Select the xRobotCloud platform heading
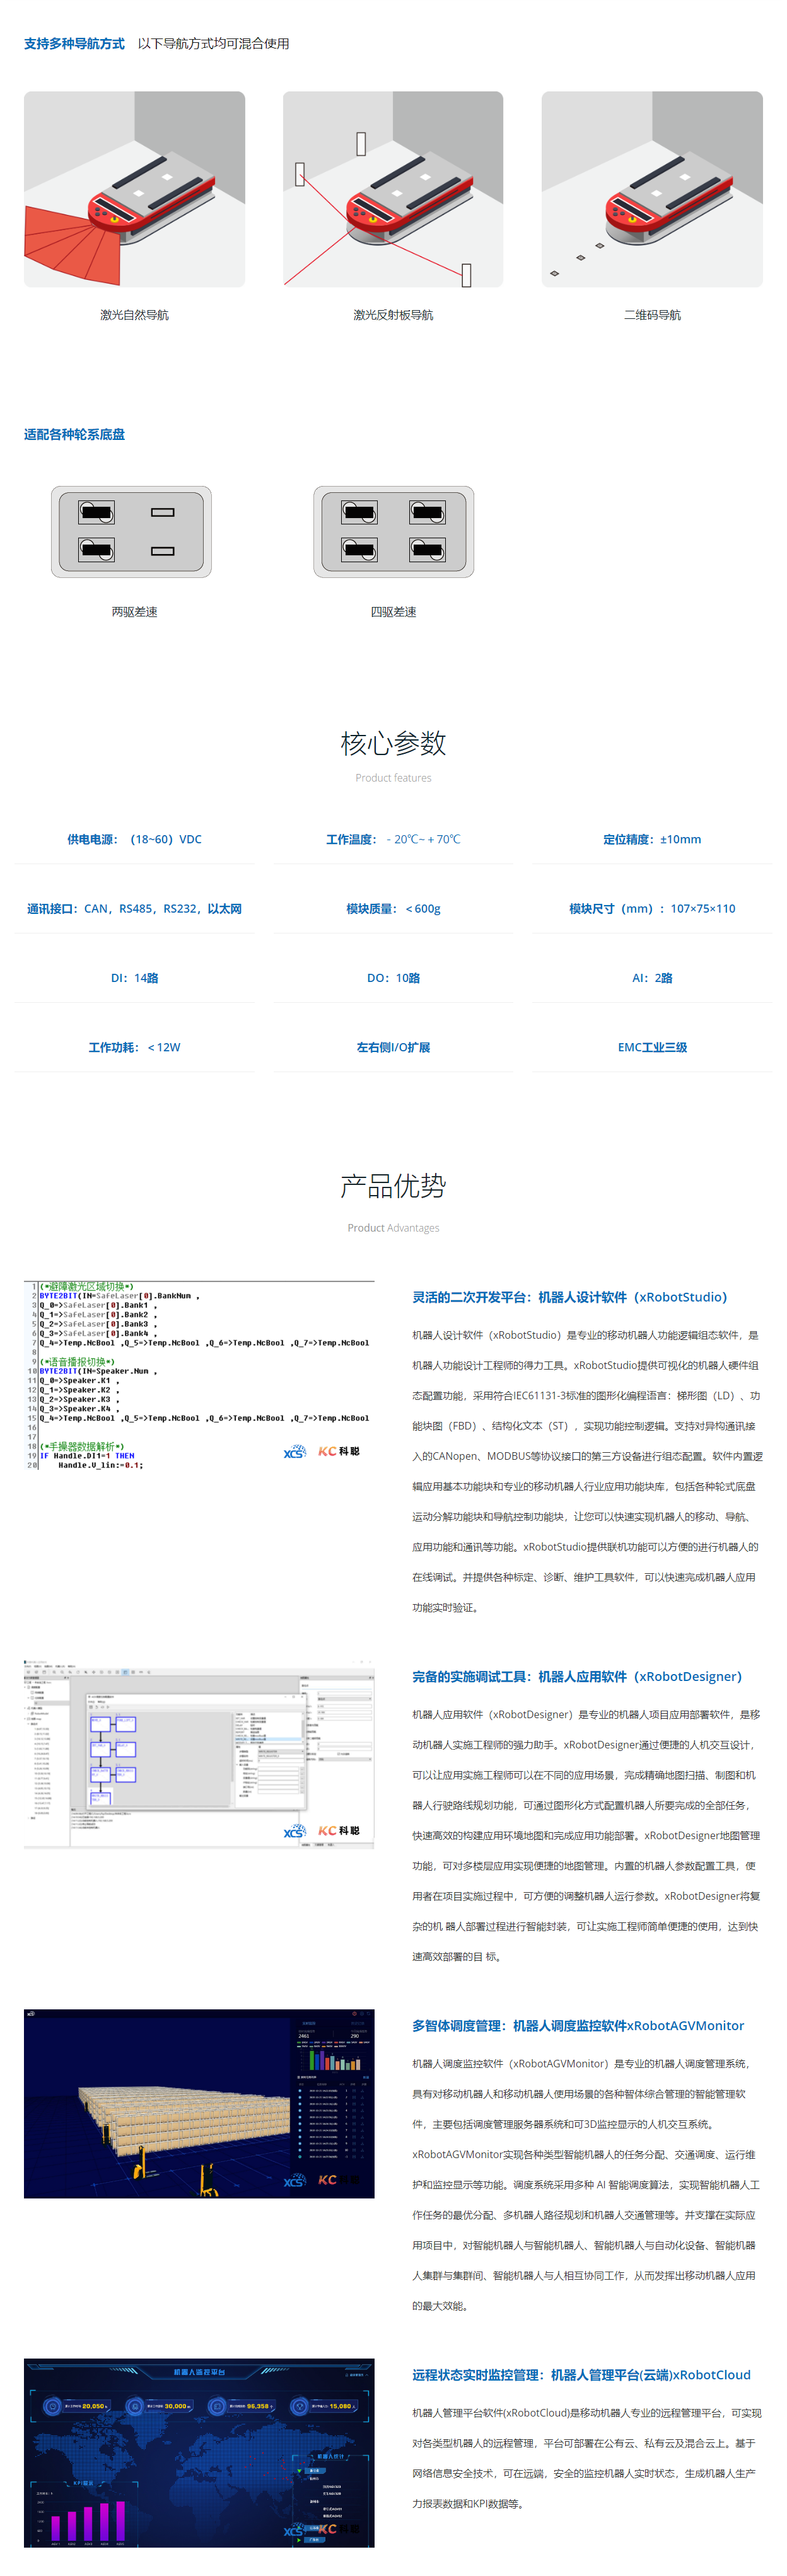 (581, 2374)
